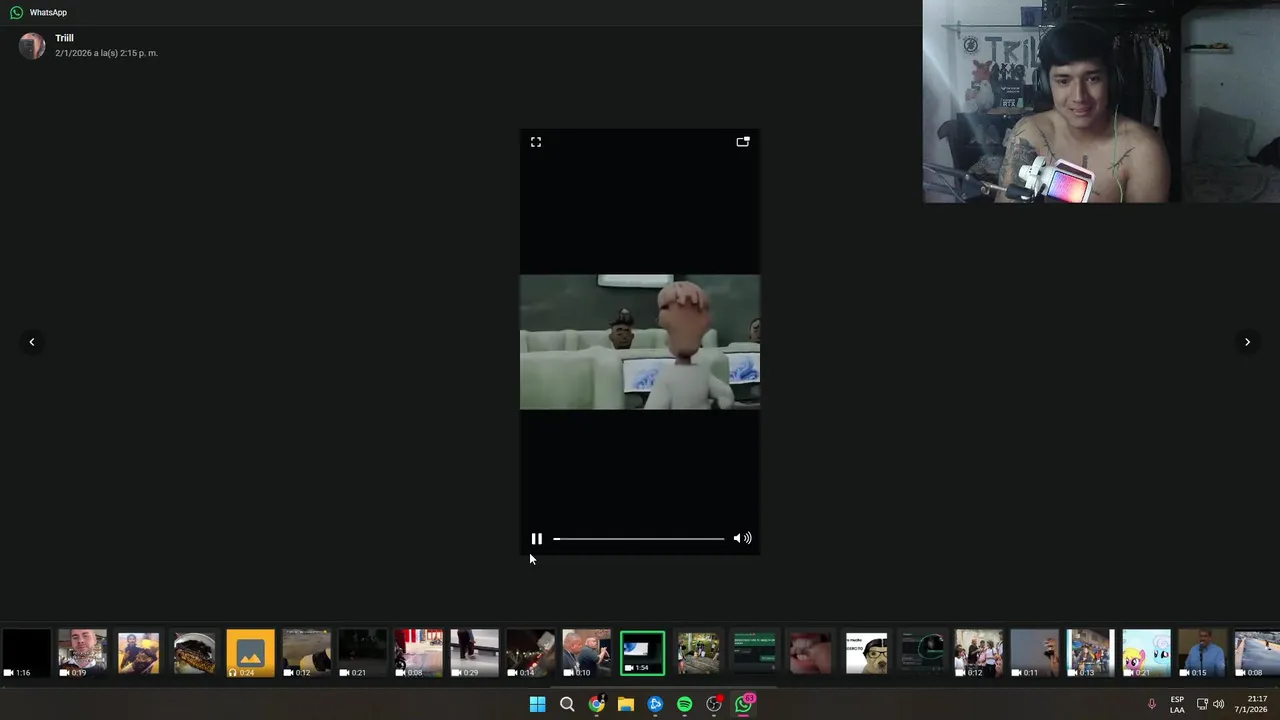Viewport: 1280px width, 720px height.
Task: Go to the previous media item
Action: coord(32,342)
